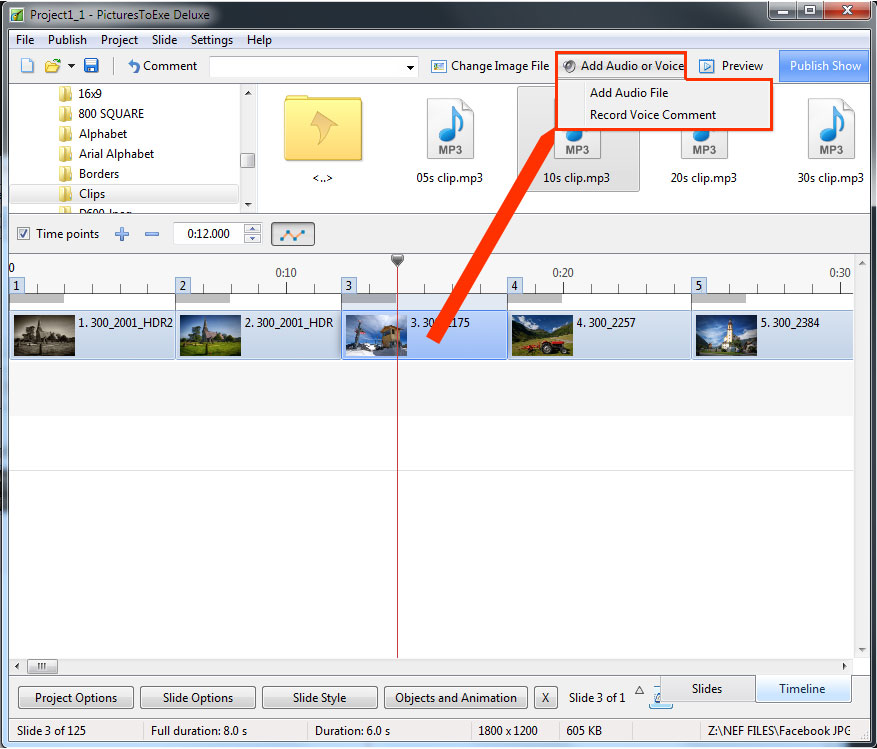Disable the Time points checkbox
Screen dimensions: 877x749
[x=23, y=233]
